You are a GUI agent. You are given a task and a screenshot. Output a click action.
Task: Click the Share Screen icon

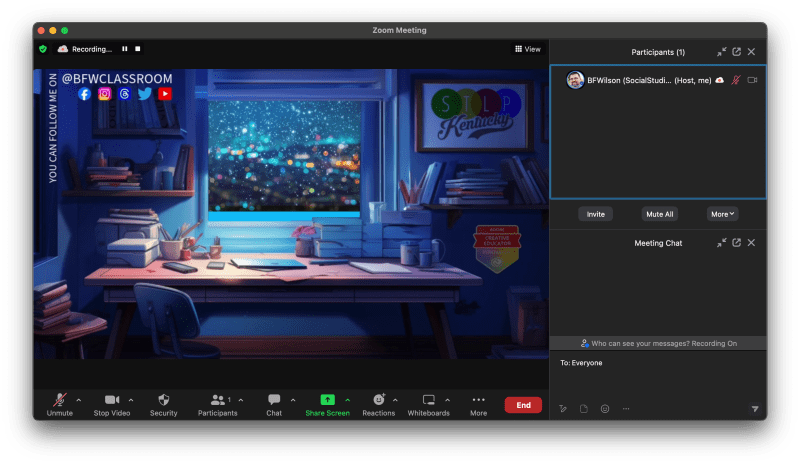pyautogui.click(x=327, y=400)
